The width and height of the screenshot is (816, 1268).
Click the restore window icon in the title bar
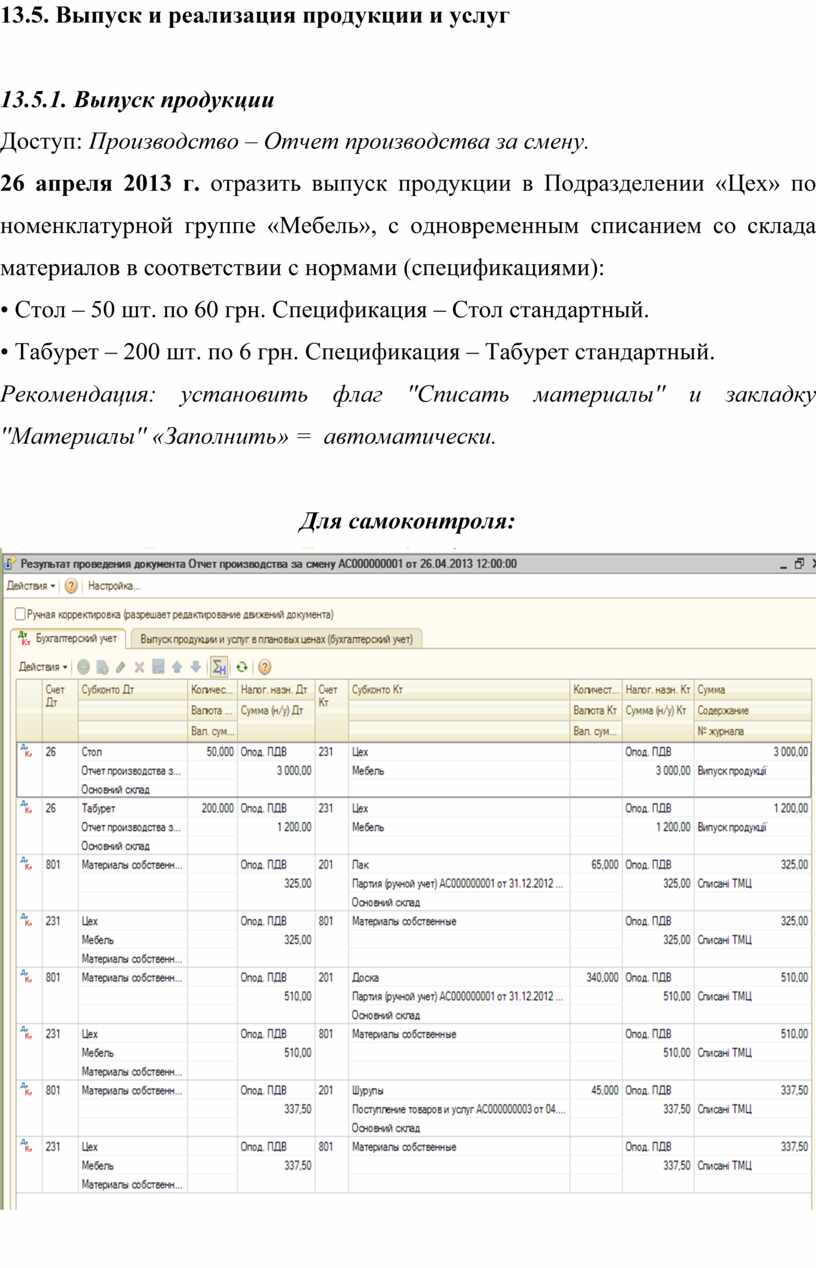[798, 564]
